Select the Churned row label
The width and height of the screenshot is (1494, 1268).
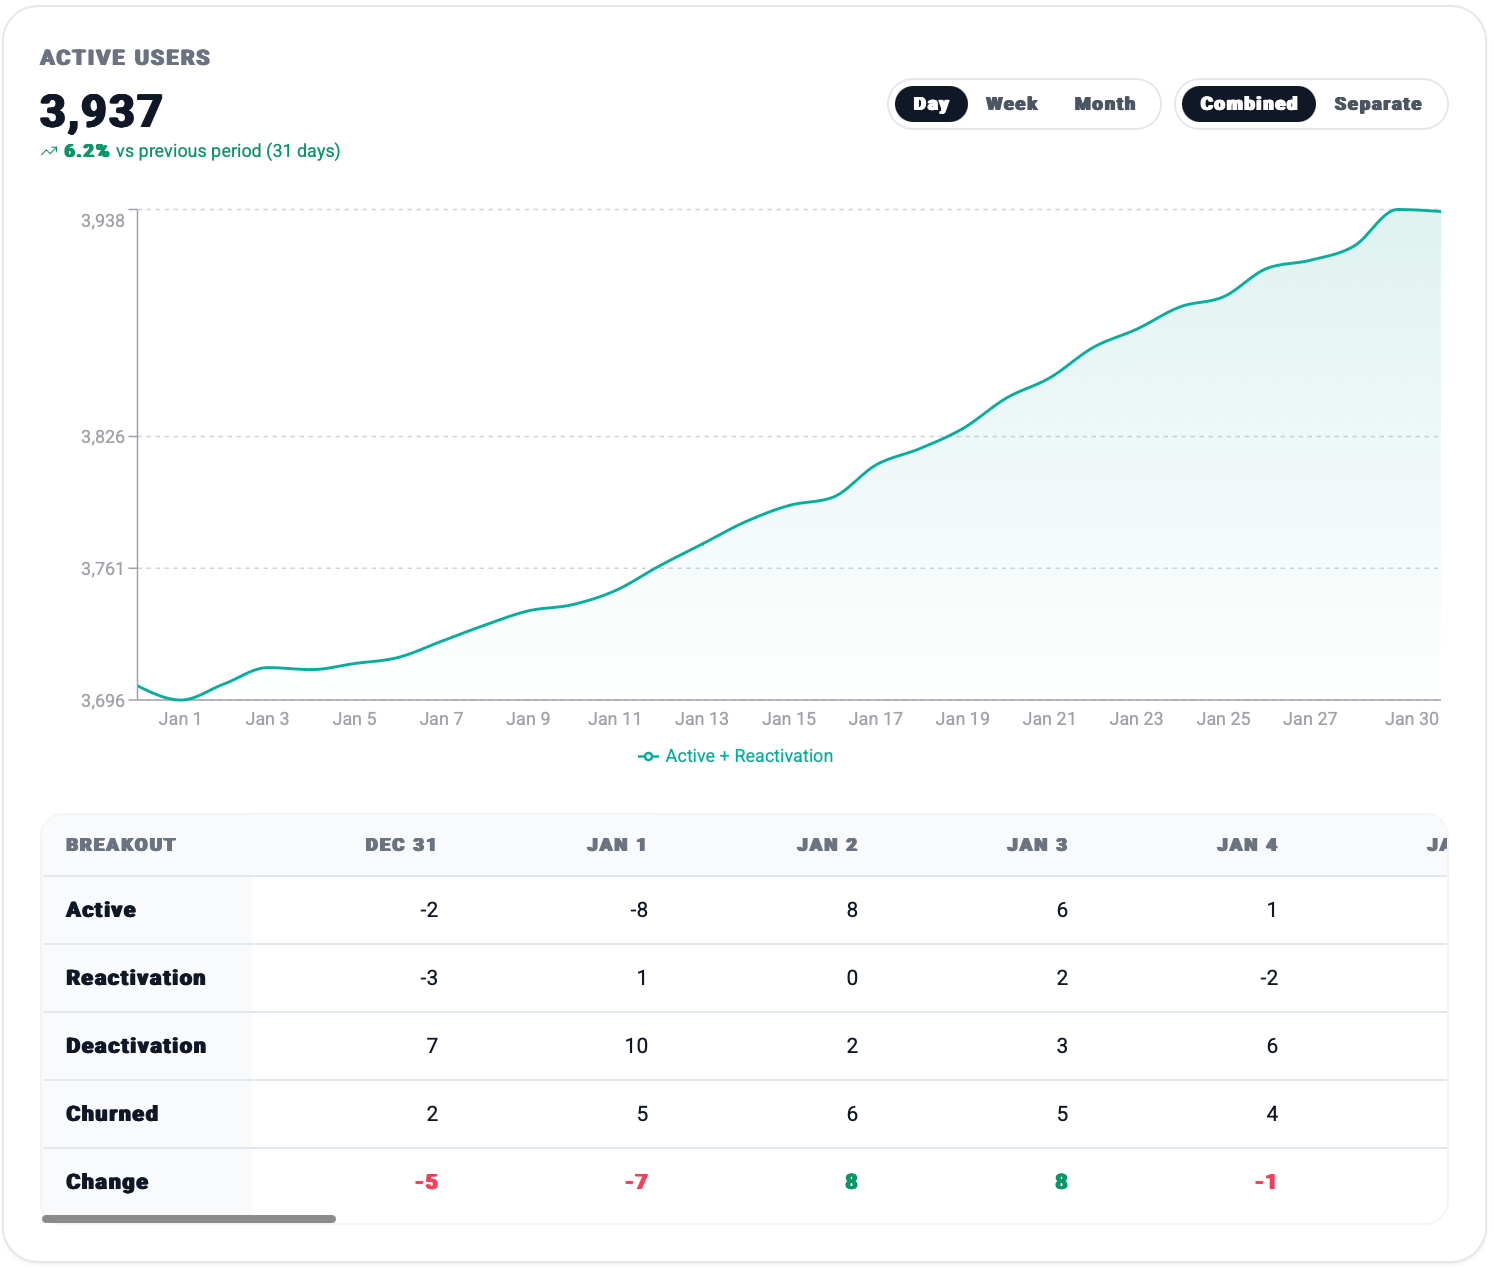click(112, 1114)
